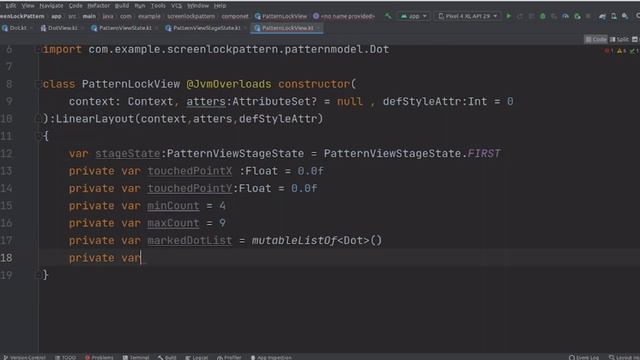Place cursor after 'private var' on line 18

pyautogui.click(x=141, y=258)
